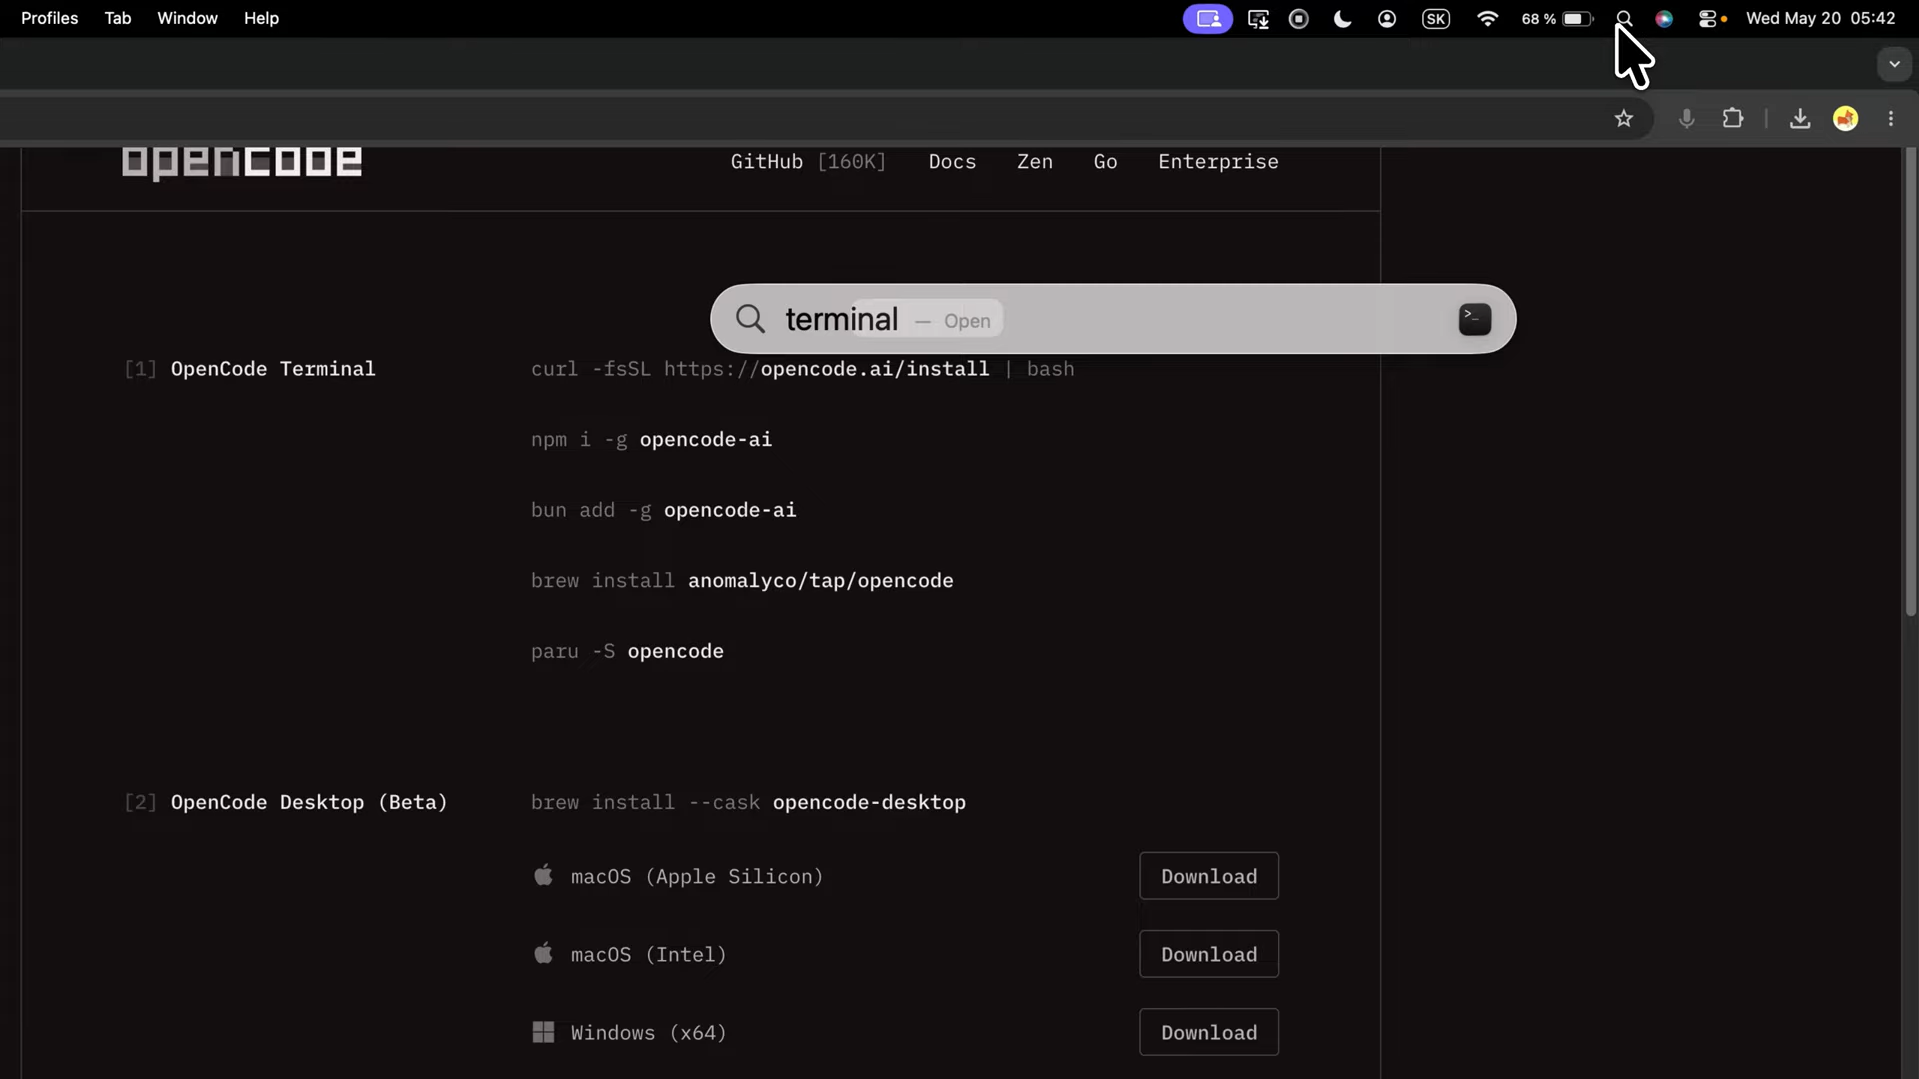The height and width of the screenshot is (1079, 1919).
Task: Open the browser downloads icon
Action: pos(1799,119)
